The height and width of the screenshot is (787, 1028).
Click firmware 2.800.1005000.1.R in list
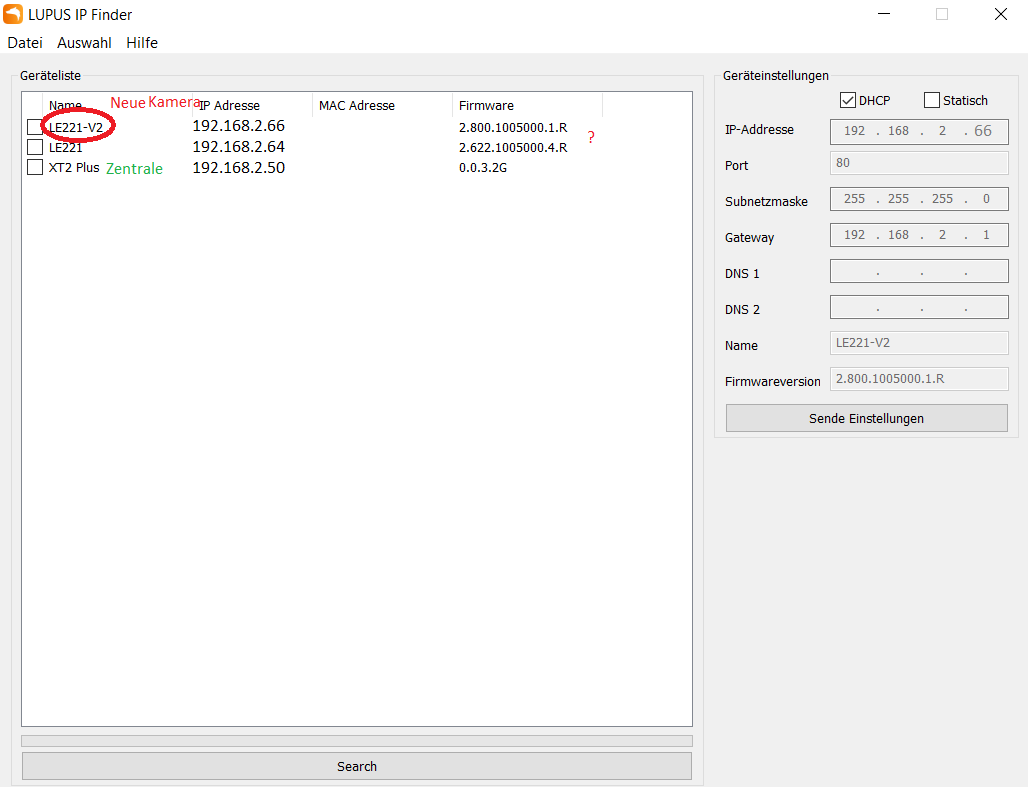(x=513, y=128)
